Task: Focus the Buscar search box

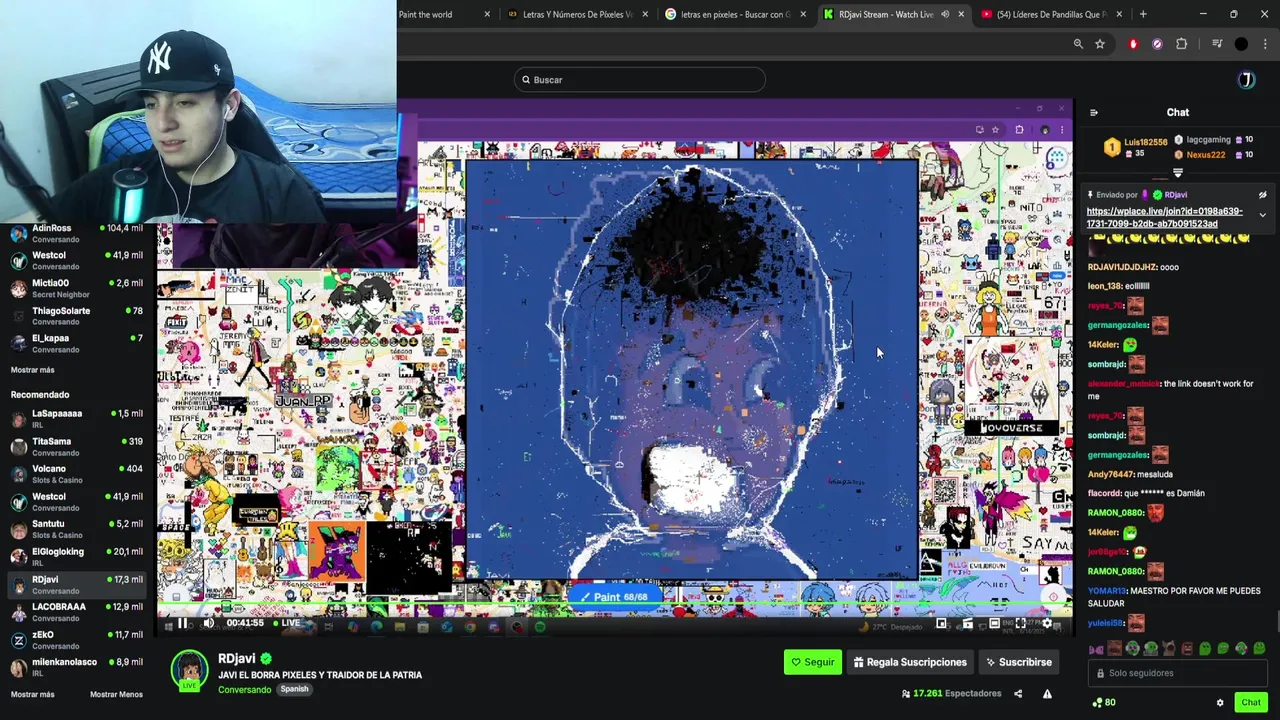Action: 640,80
